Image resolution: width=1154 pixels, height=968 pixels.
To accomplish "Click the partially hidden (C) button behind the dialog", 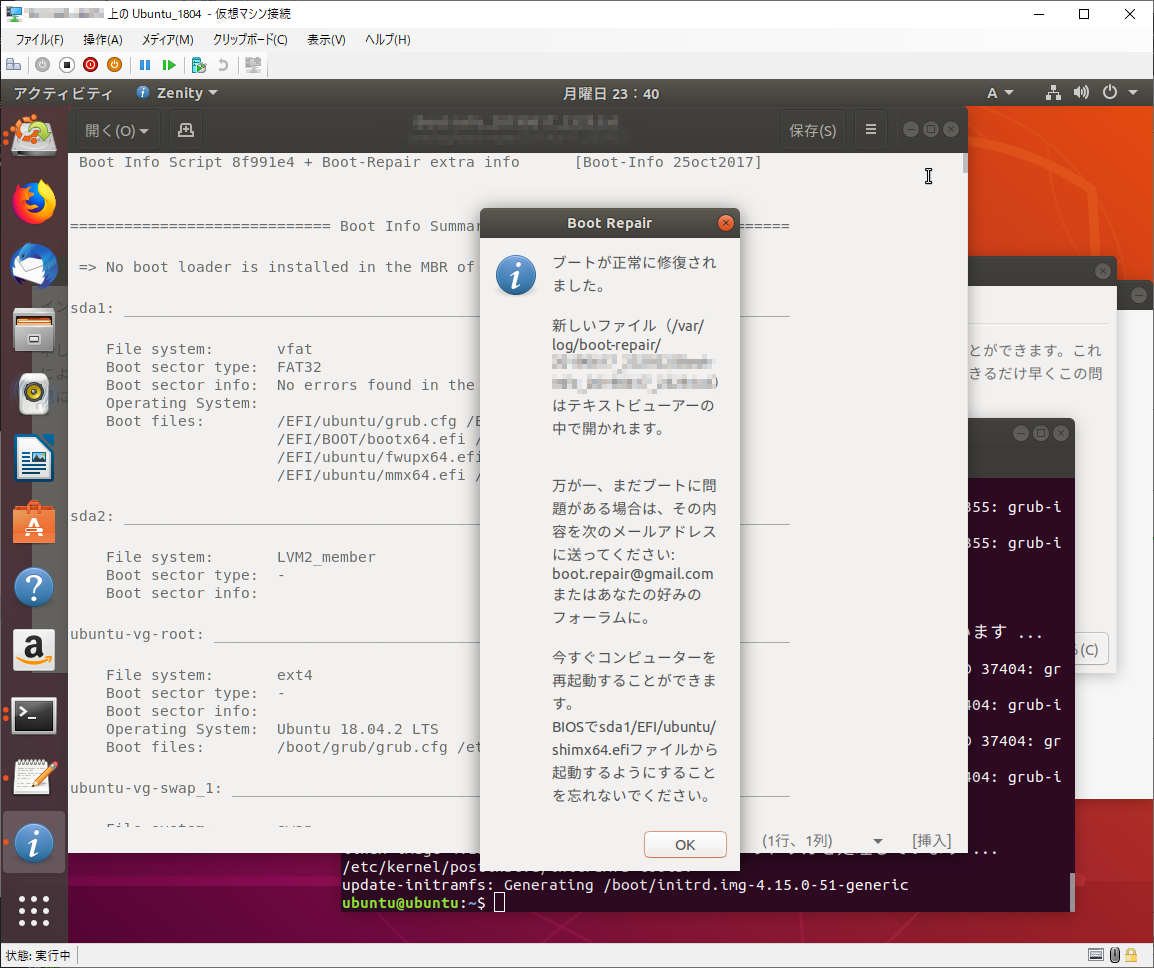I will 1091,649.
